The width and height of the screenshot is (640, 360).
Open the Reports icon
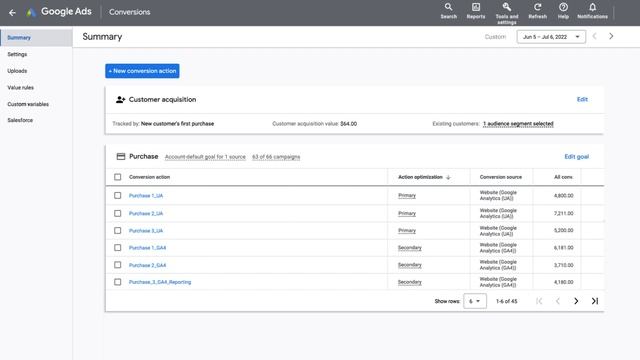[x=476, y=7]
